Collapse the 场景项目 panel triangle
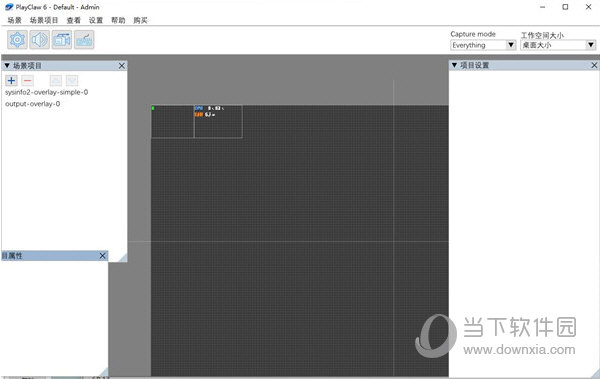The height and width of the screenshot is (379, 600). 7,65
